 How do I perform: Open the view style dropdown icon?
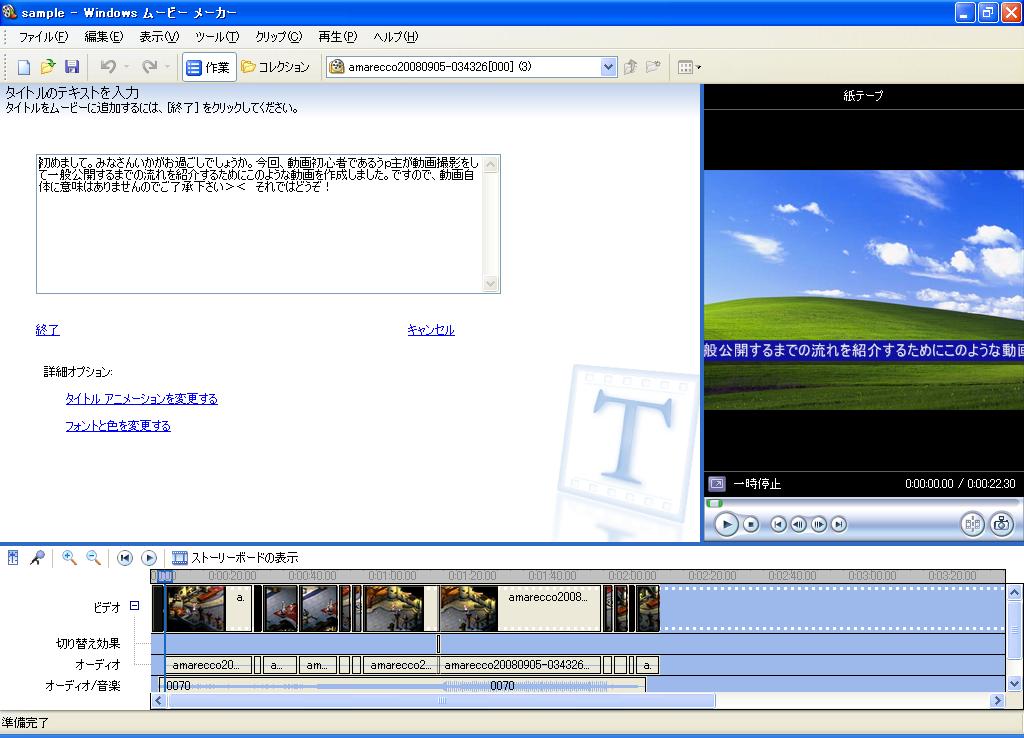point(689,67)
